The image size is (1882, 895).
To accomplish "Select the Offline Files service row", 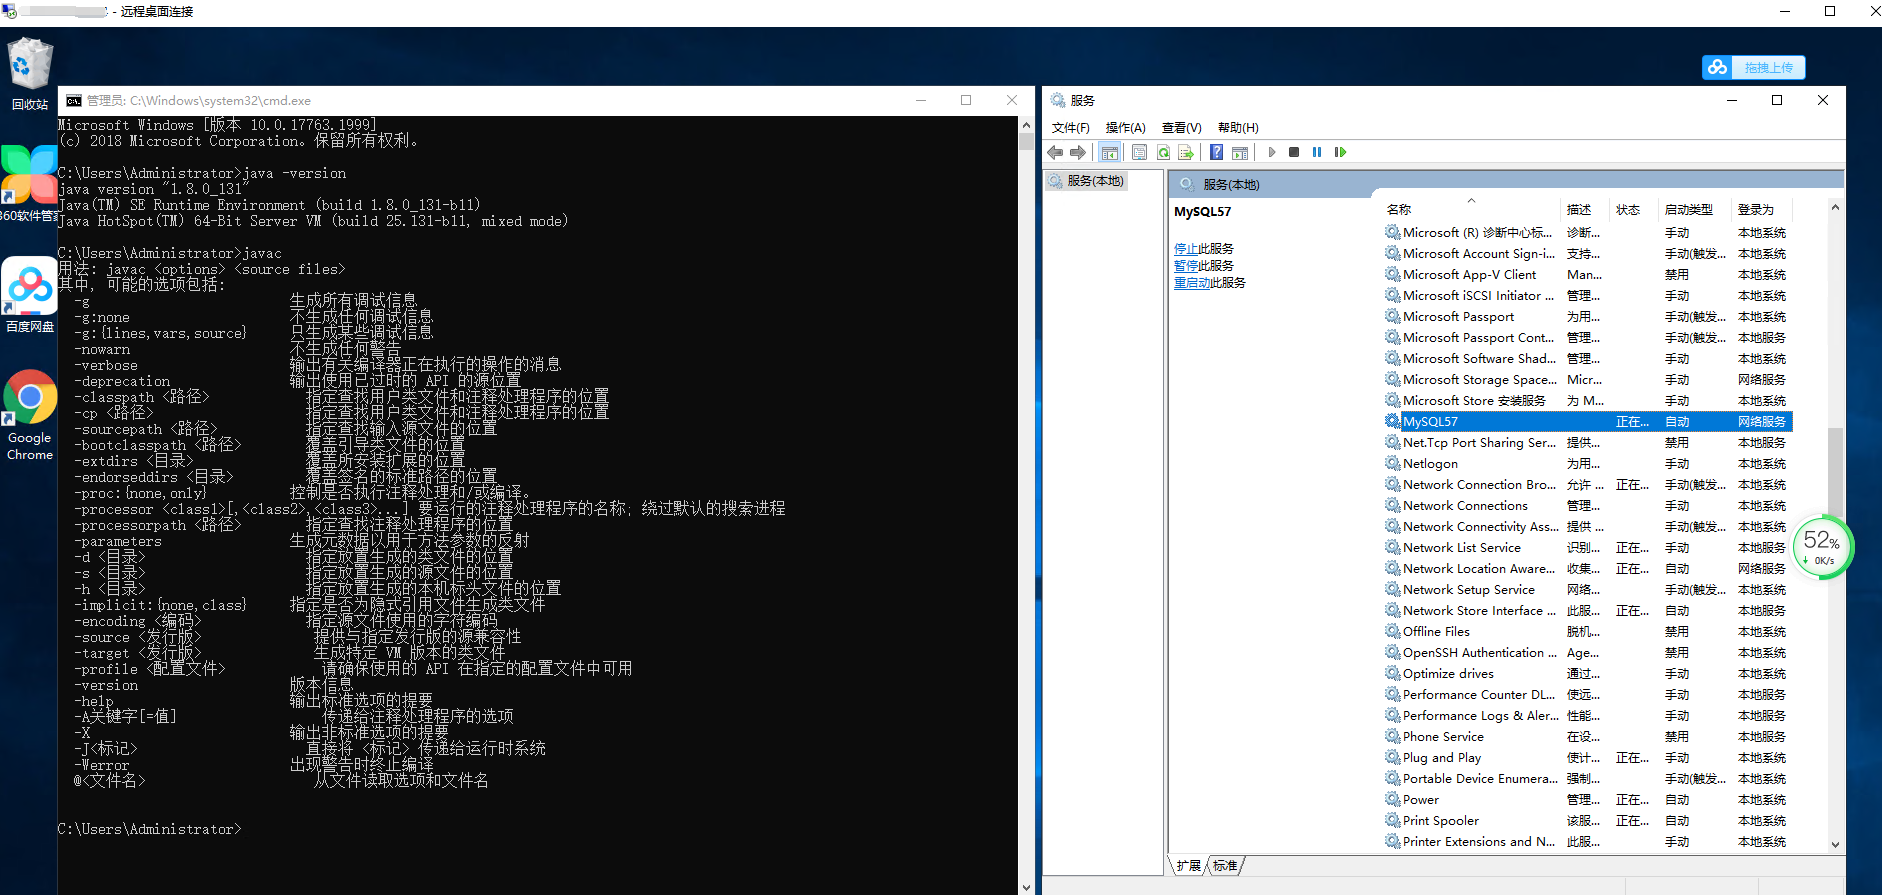I will point(1588,632).
